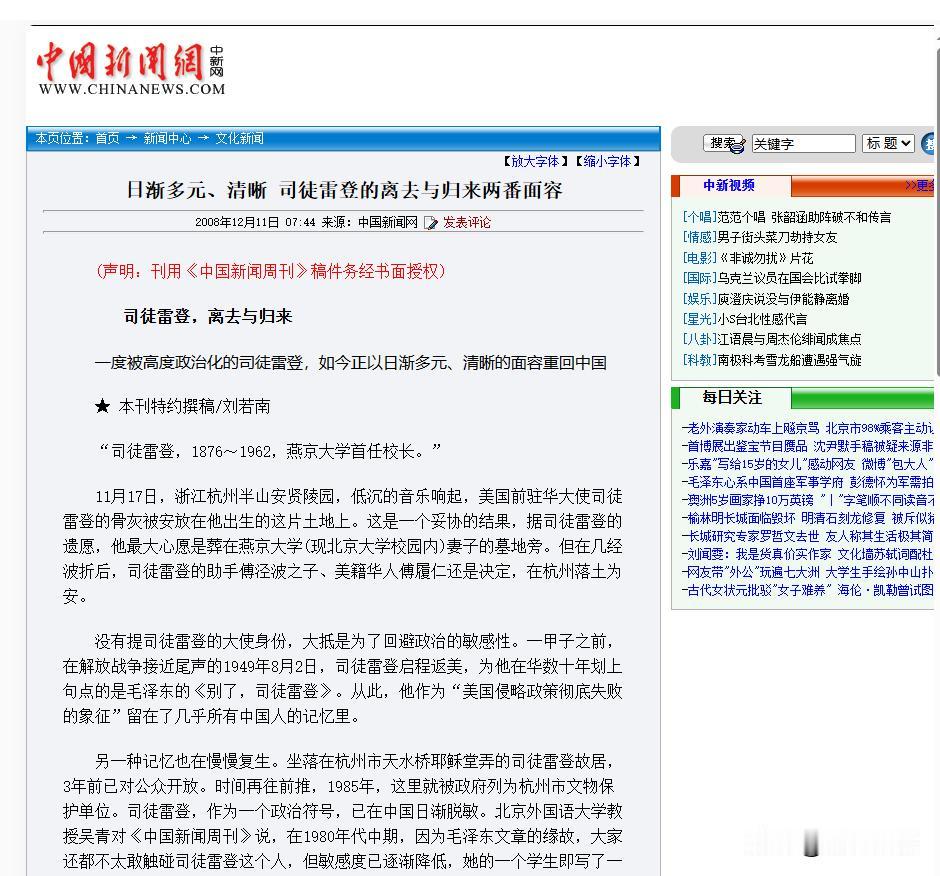Go to 首页 in the breadcrumb
The width and height of the screenshot is (940, 876).
coord(107,139)
